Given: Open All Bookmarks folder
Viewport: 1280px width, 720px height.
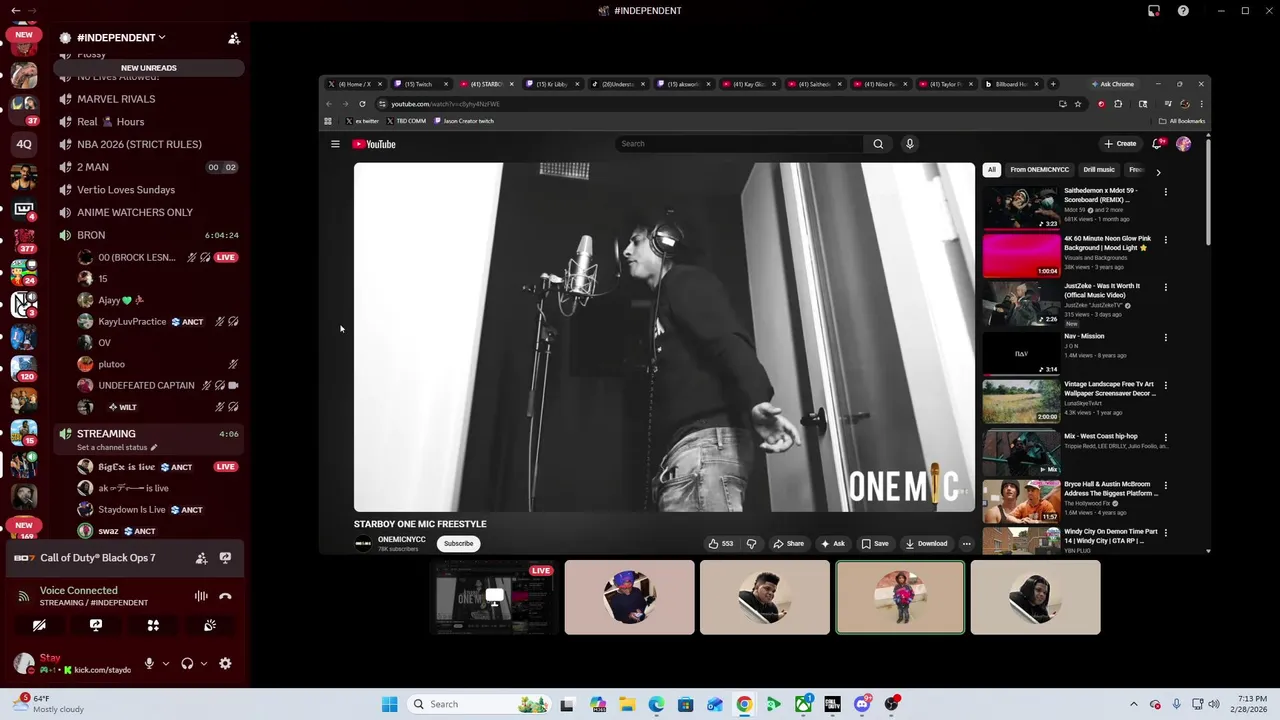Looking at the screenshot, I should click(1182, 121).
